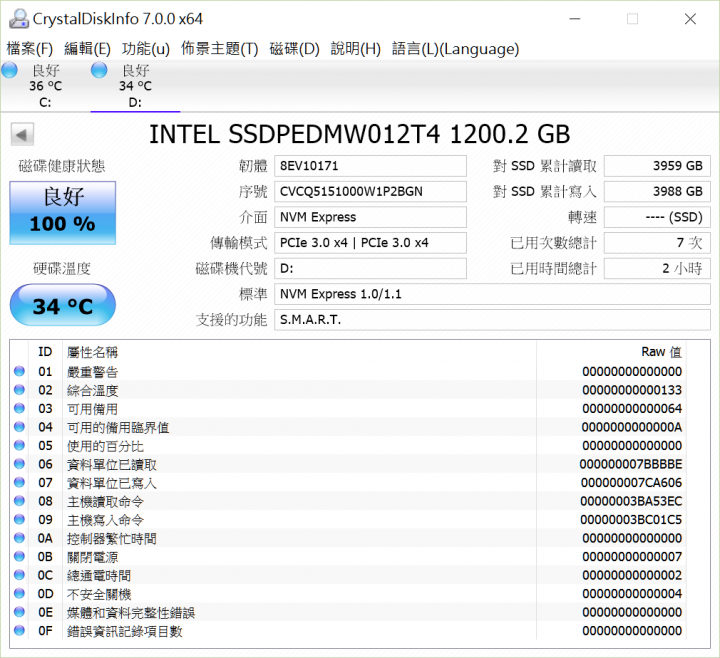Click the 34 °C temperature button
720x658 pixels.
click(x=63, y=305)
